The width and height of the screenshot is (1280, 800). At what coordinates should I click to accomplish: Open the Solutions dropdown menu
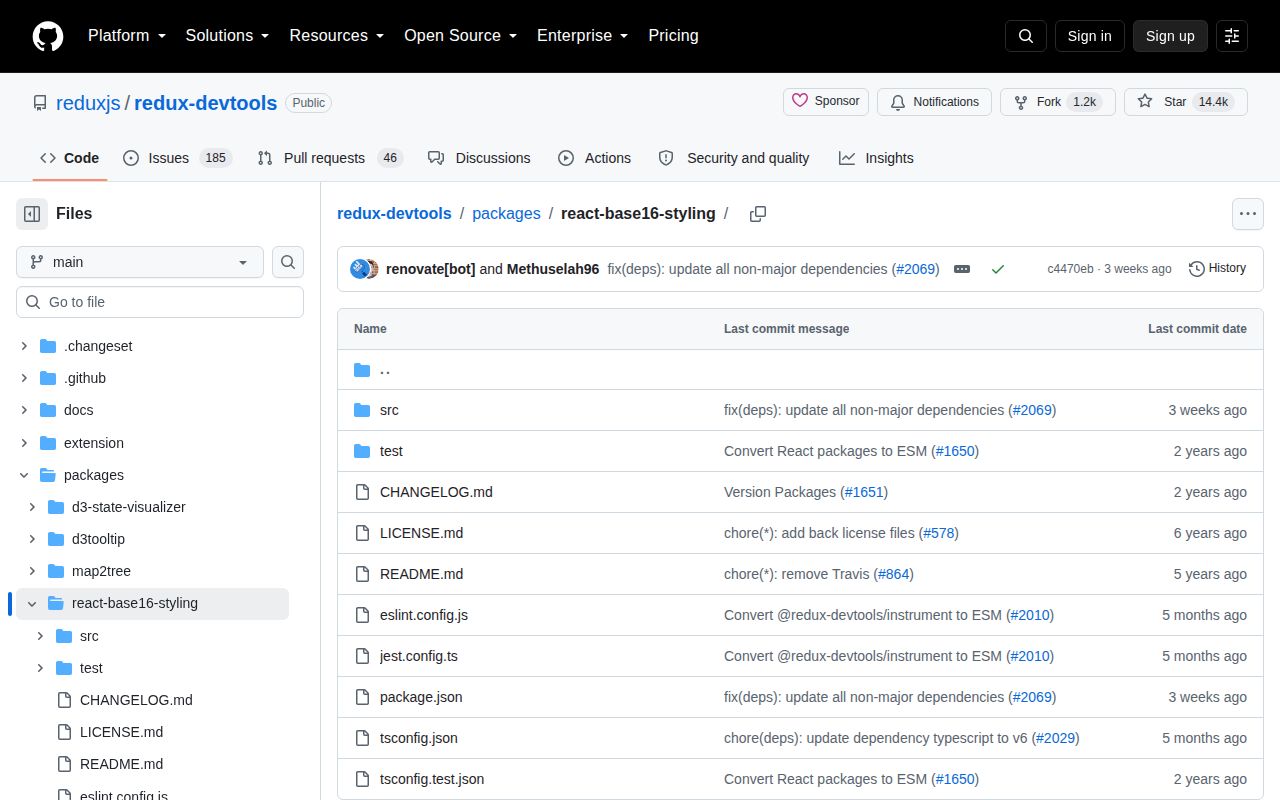pos(227,35)
